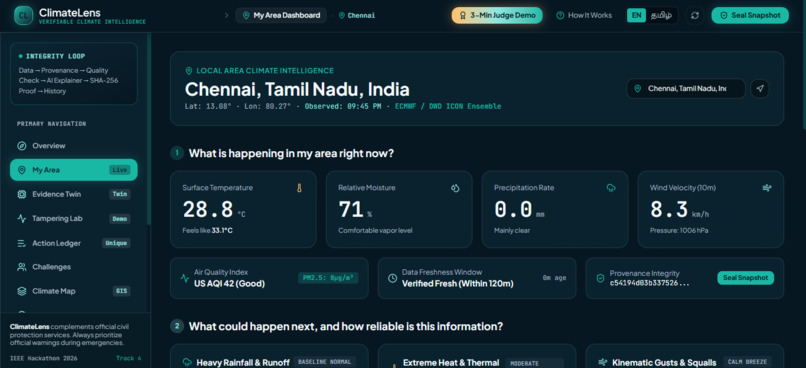Click the Live badge on My Area
This screenshot has height=368, width=806.
click(x=119, y=170)
